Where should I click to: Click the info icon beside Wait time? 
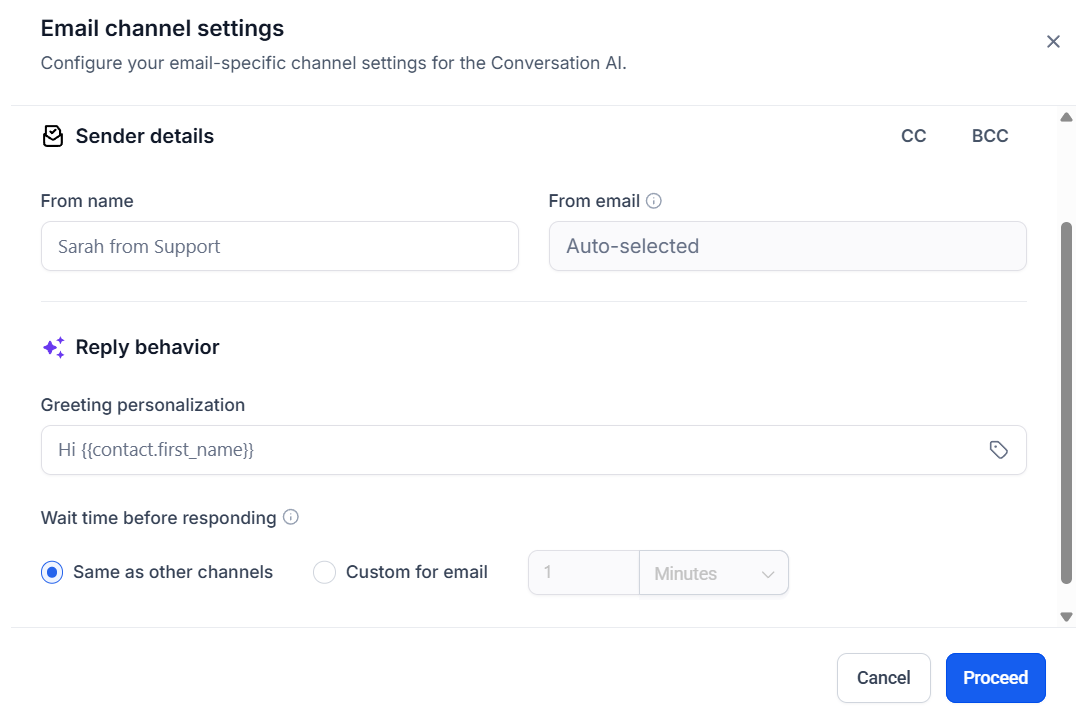pyautogui.click(x=291, y=518)
